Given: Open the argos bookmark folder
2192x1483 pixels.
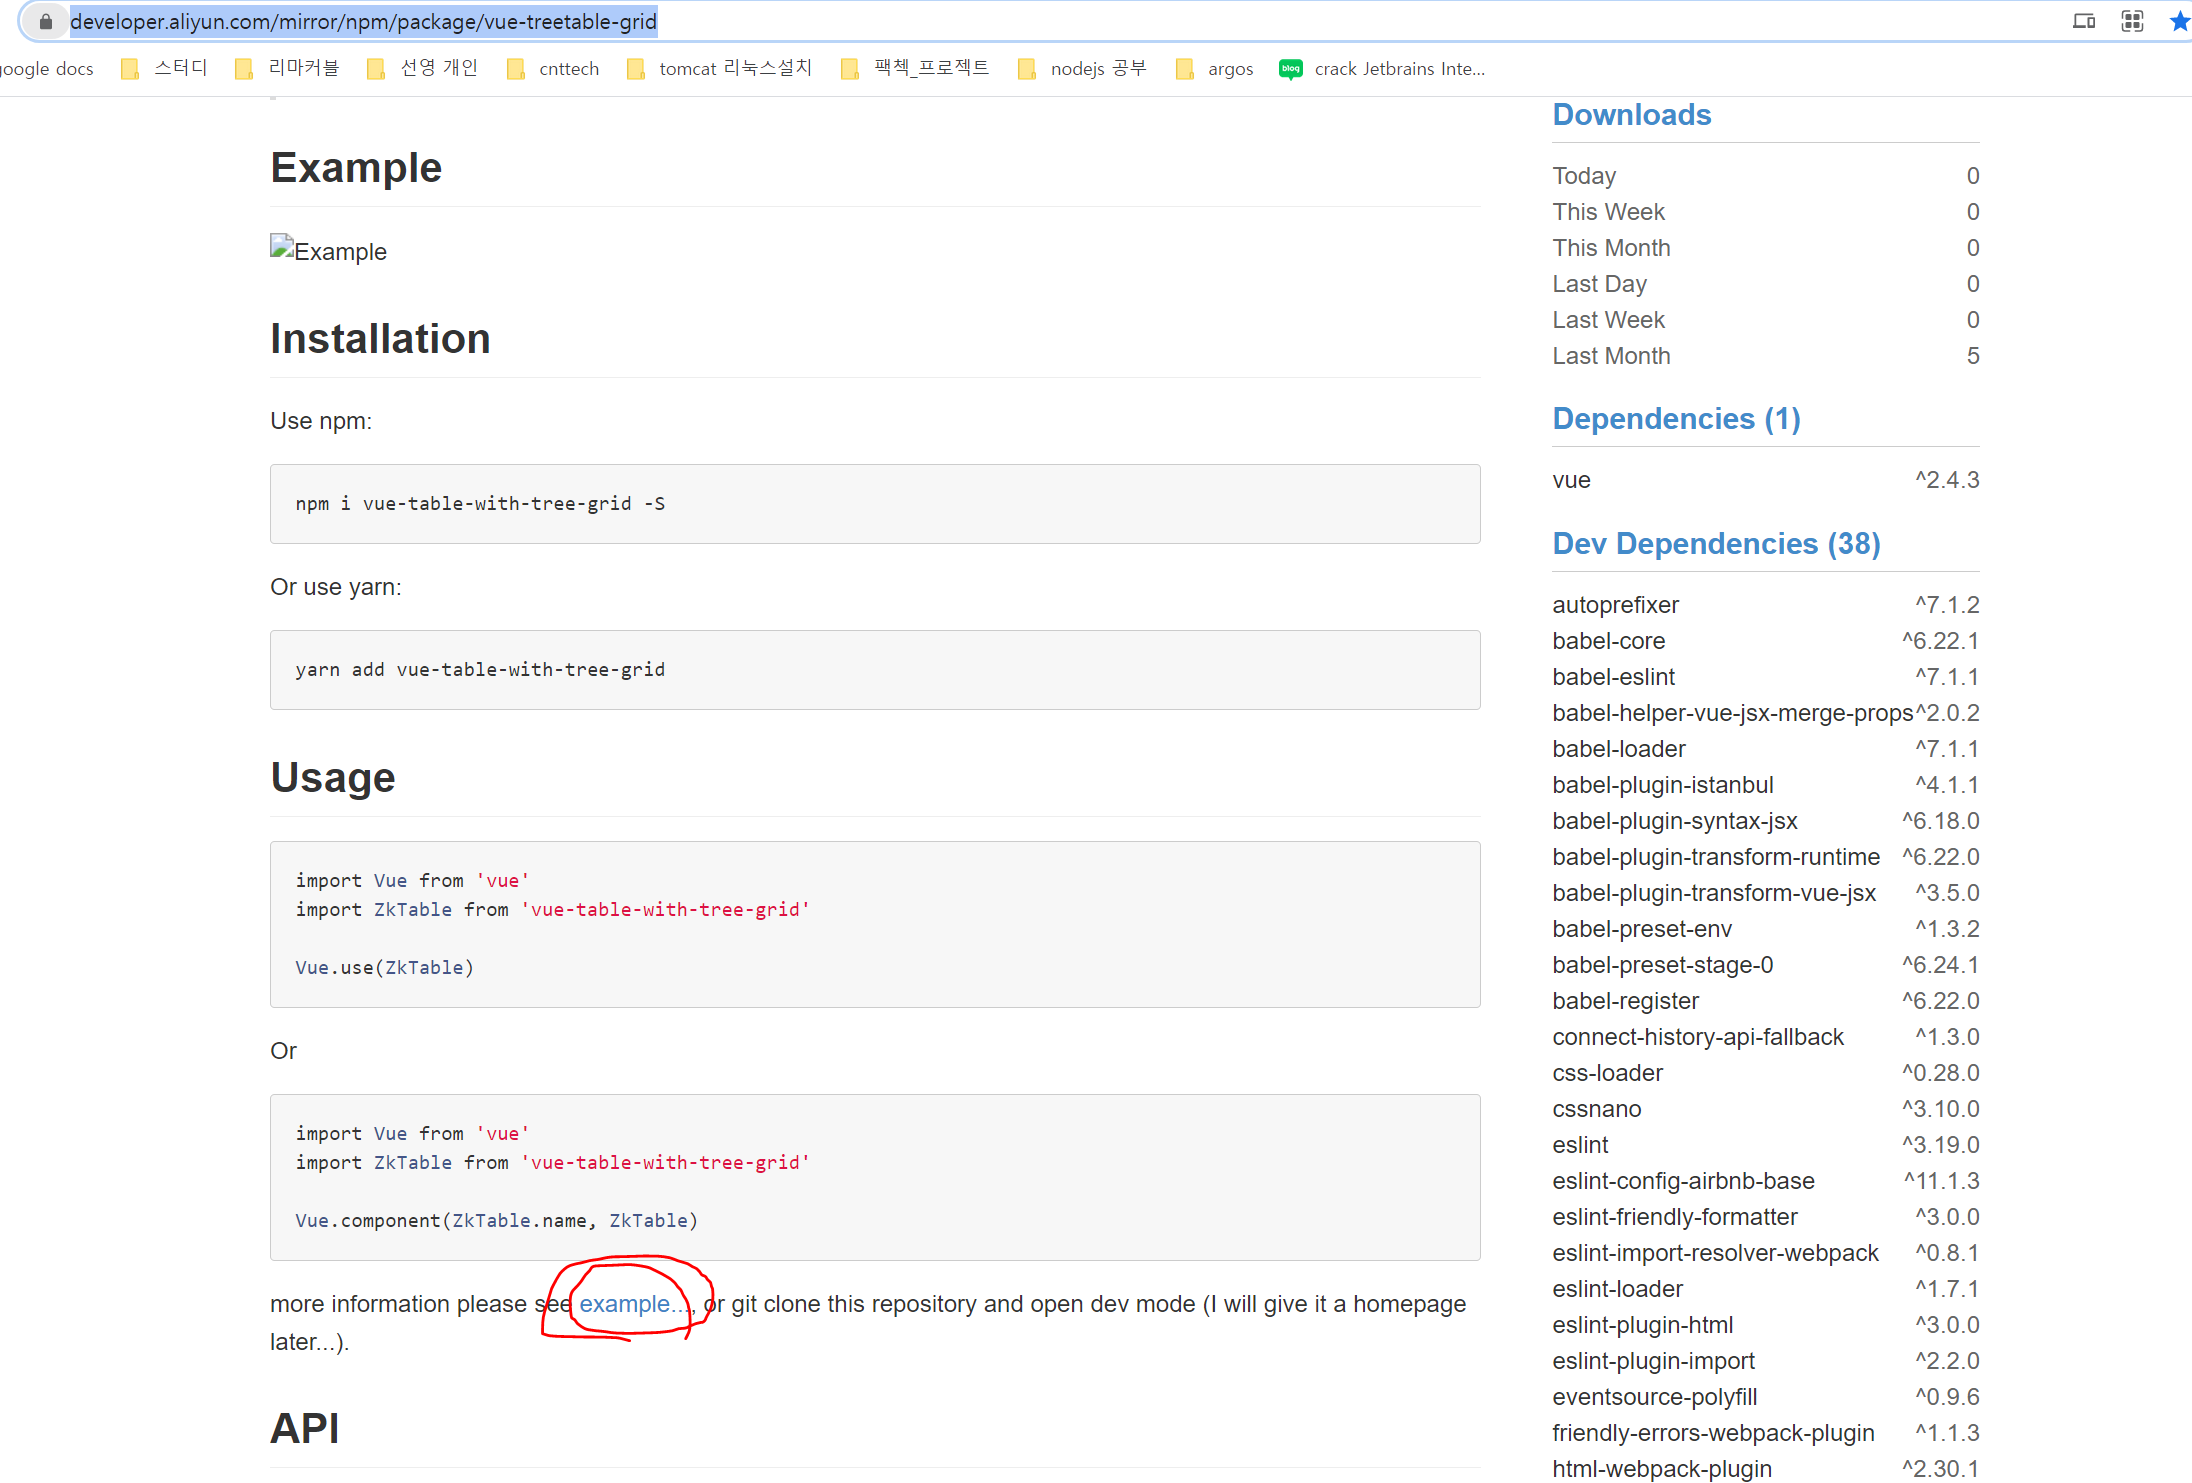Looking at the screenshot, I should point(1215,69).
